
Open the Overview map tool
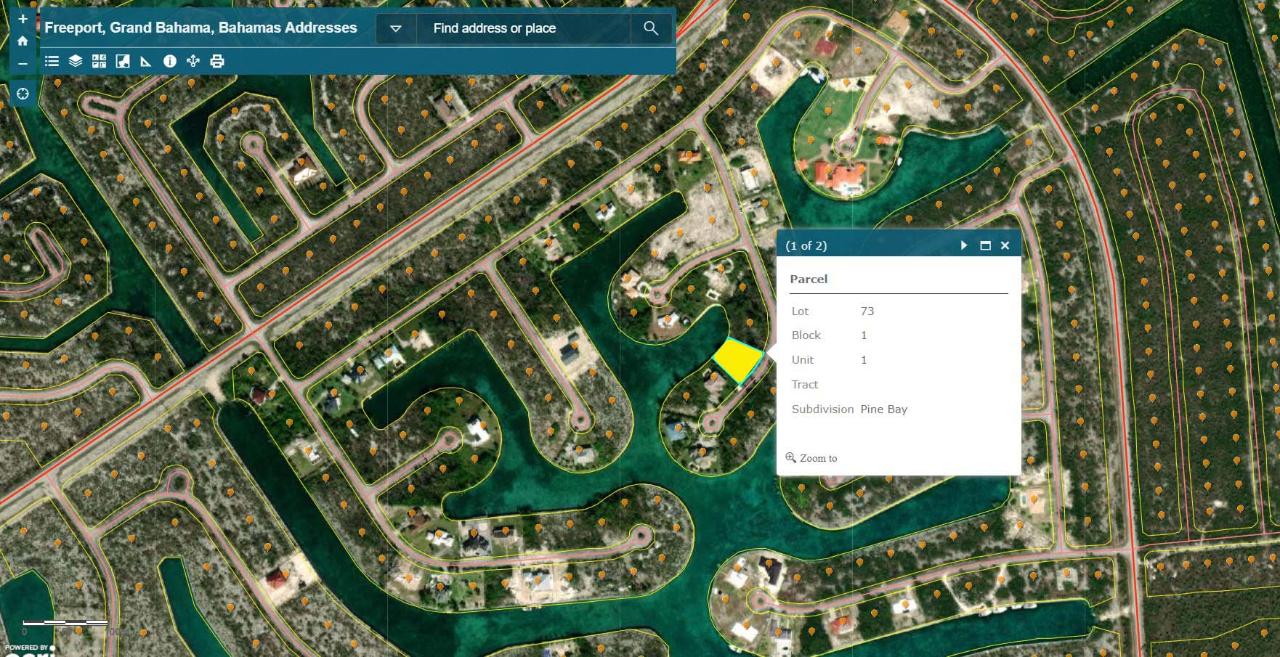click(123, 61)
